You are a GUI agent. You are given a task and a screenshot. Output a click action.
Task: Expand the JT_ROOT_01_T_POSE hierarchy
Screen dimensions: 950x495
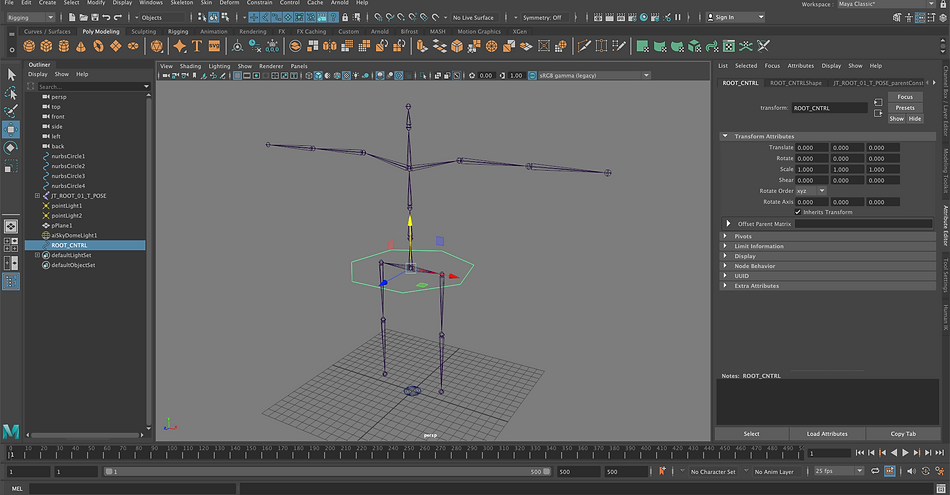pos(37,196)
